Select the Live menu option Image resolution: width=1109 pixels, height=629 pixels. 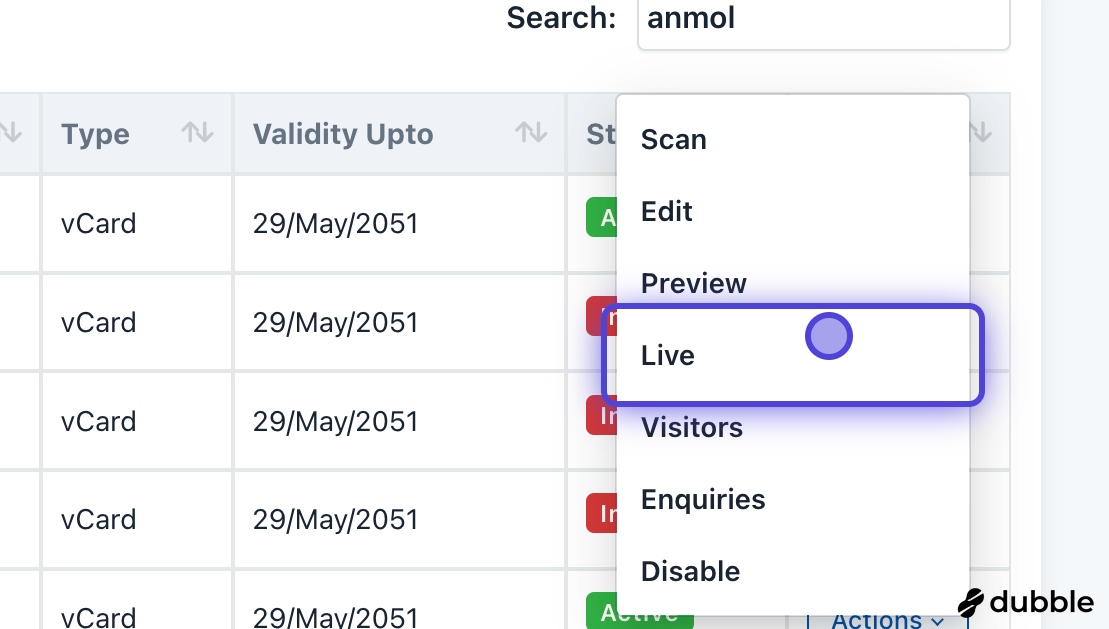click(668, 356)
